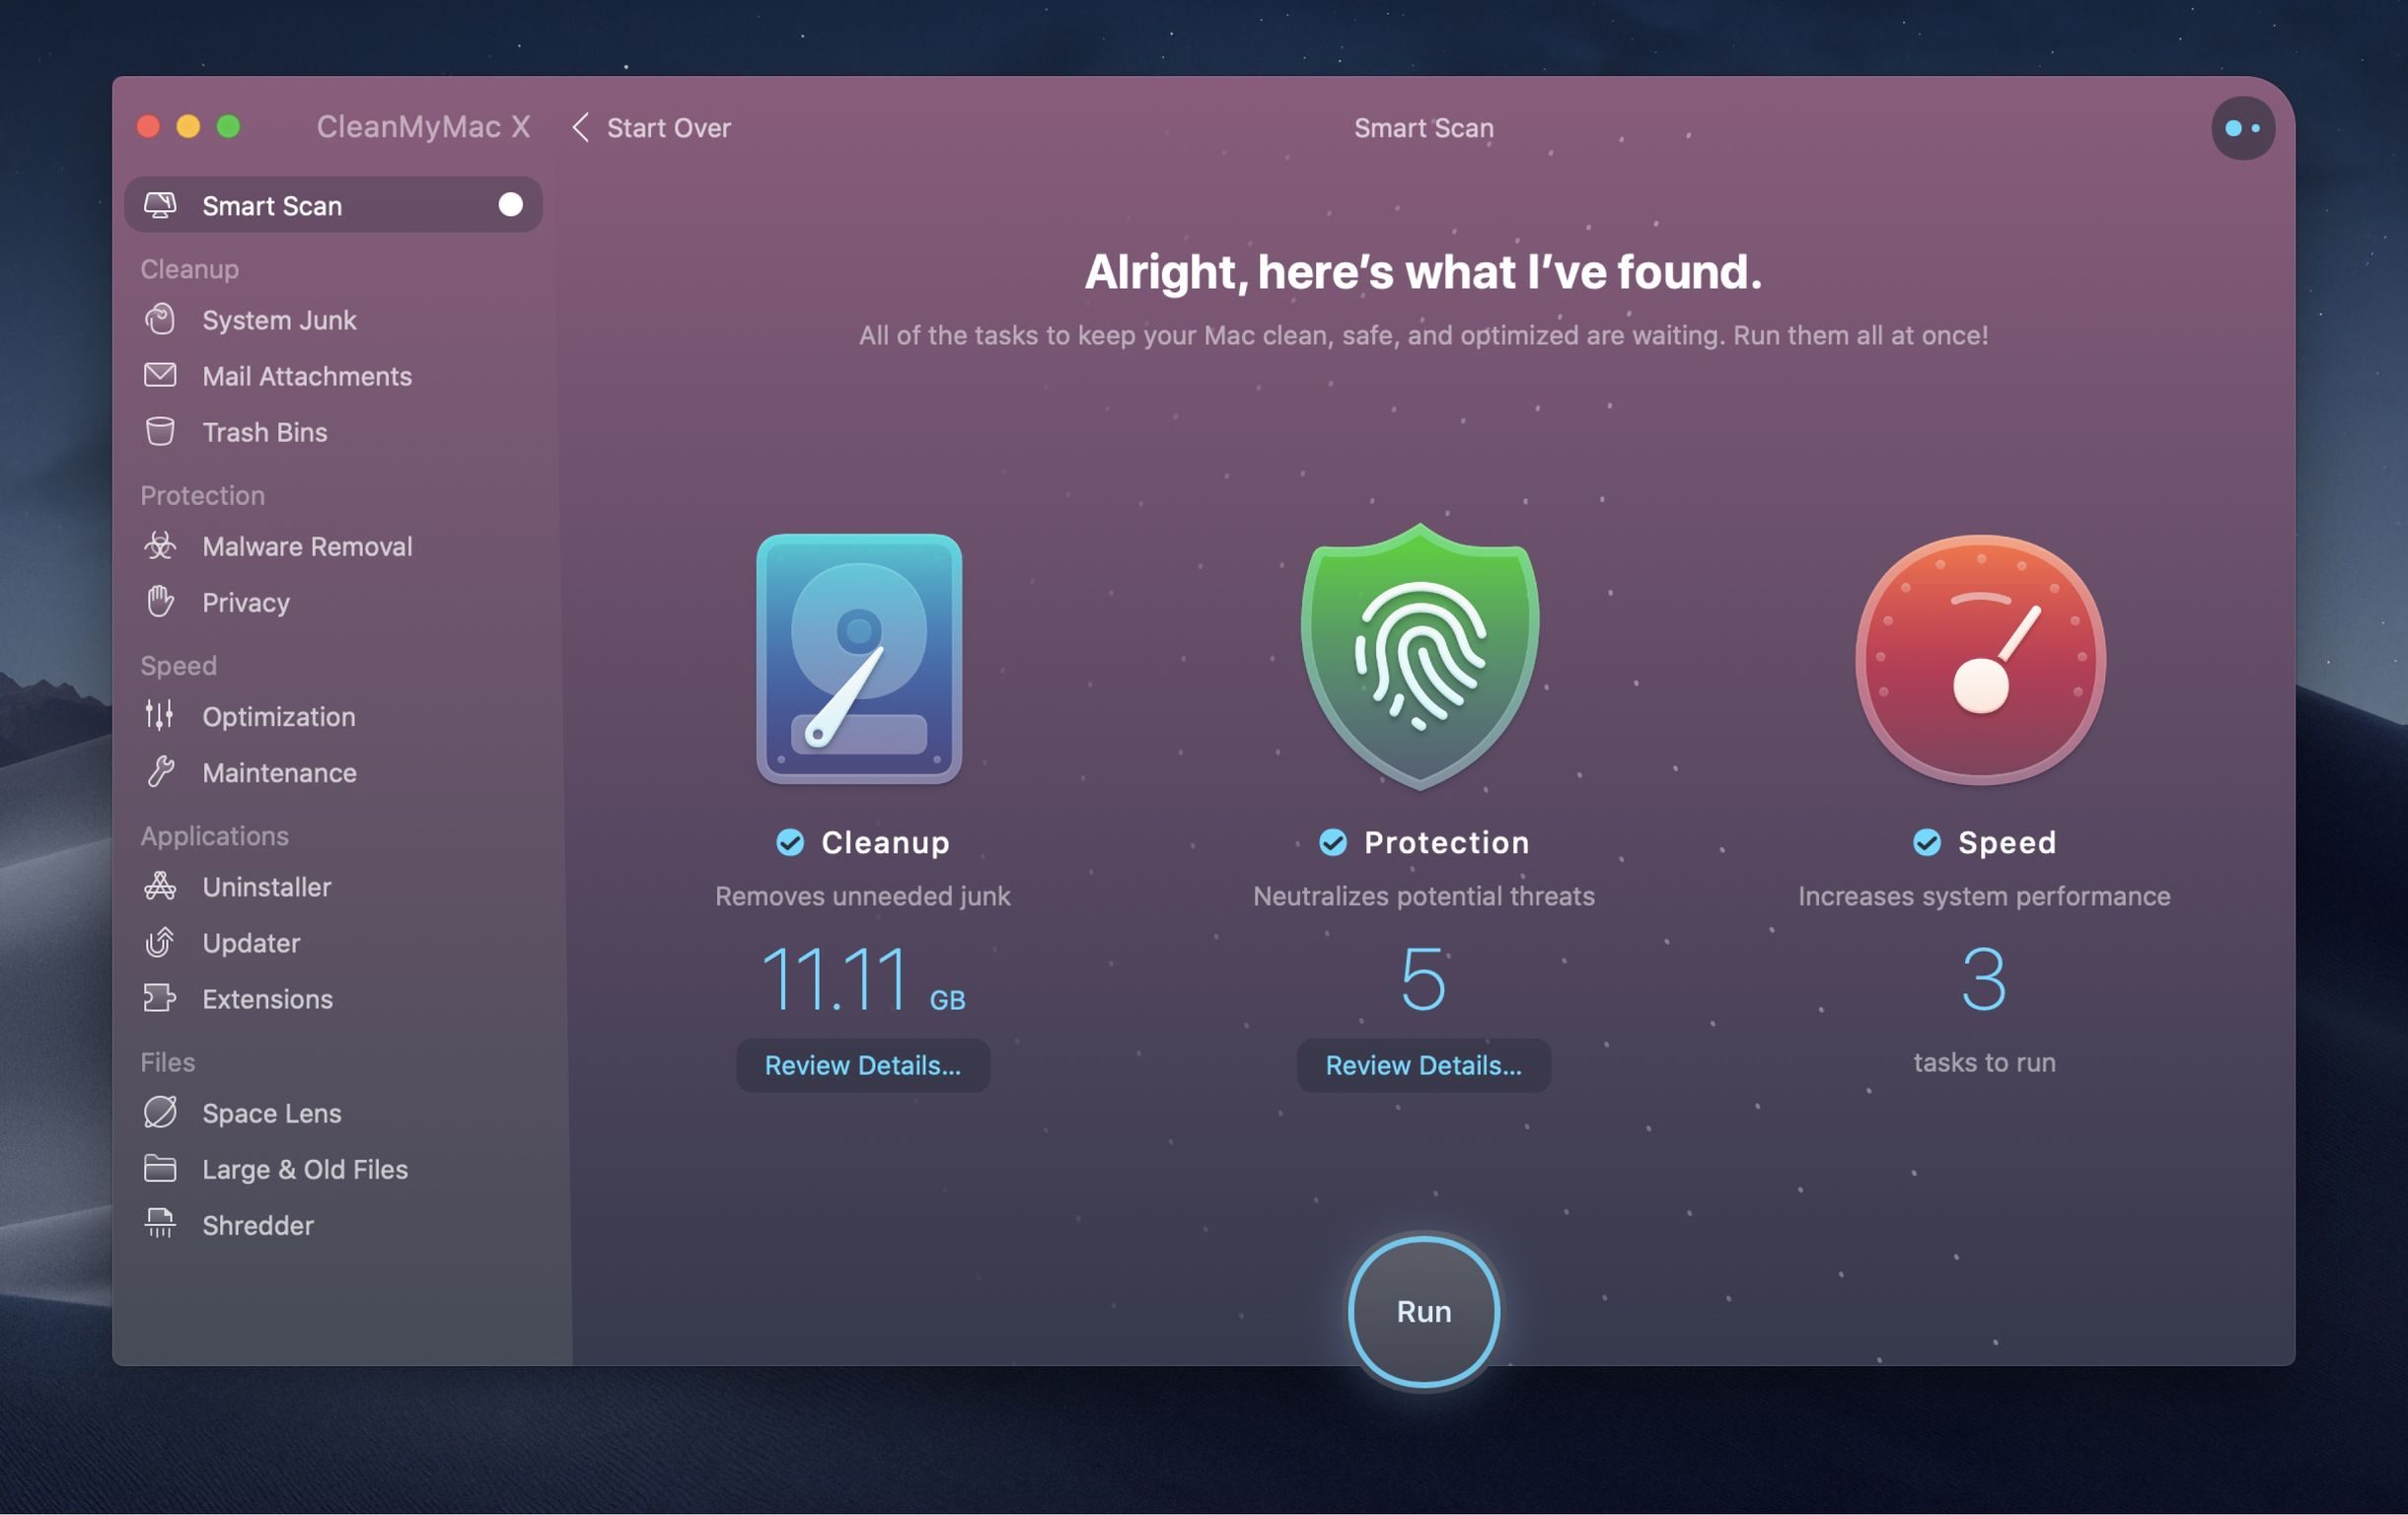The width and height of the screenshot is (2408, 1515).
Task: Click 'Neutralizes potential threats' description
Action: [1423, 896]
